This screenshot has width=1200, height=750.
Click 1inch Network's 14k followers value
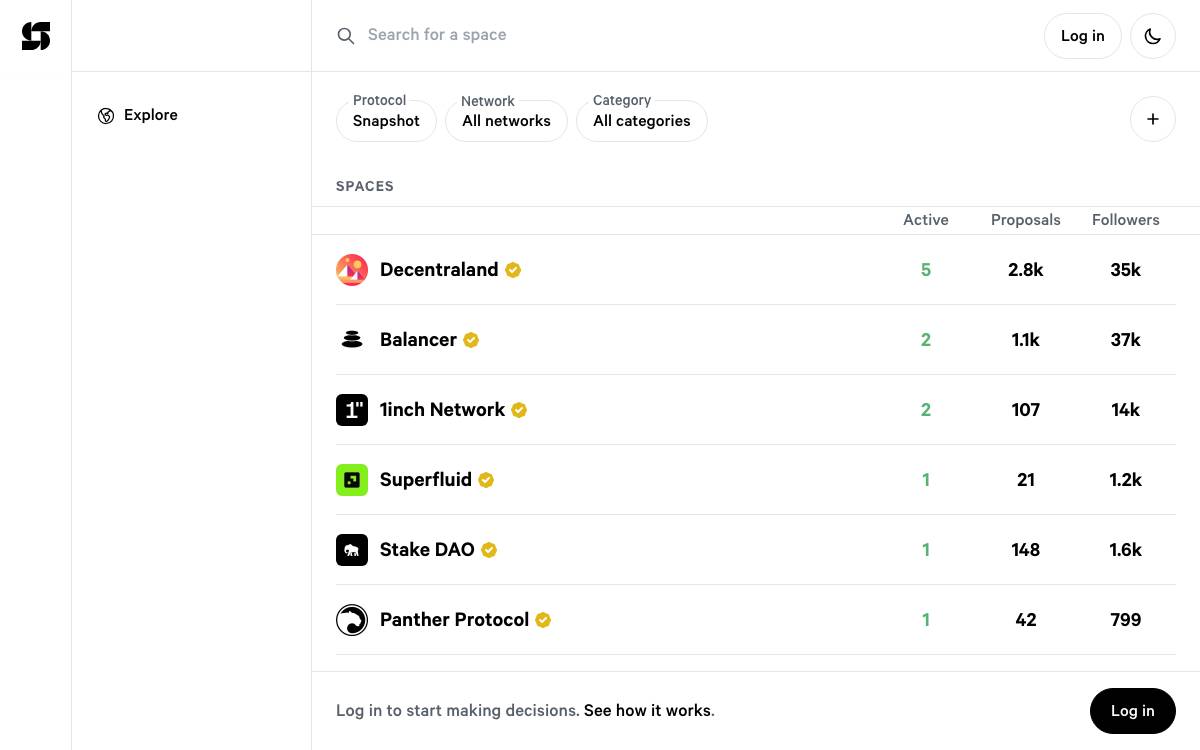1126,410
